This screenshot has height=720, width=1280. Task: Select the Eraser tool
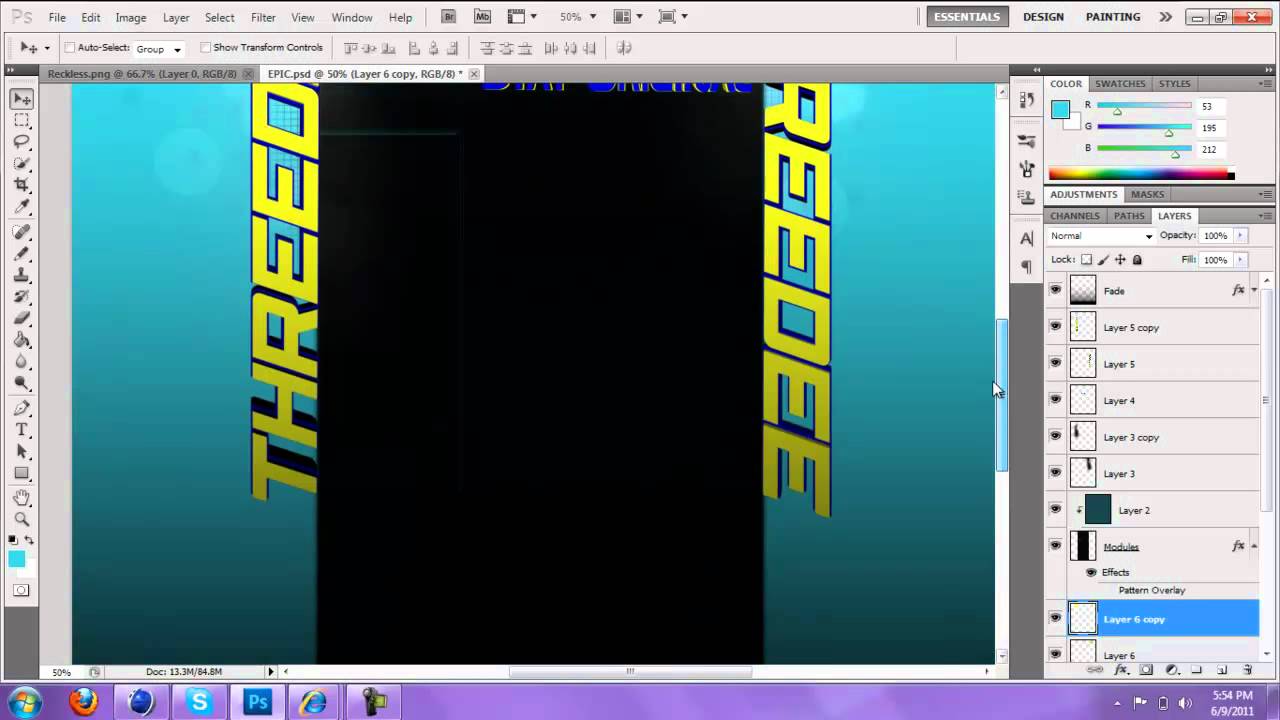click(x=22, y=318)
